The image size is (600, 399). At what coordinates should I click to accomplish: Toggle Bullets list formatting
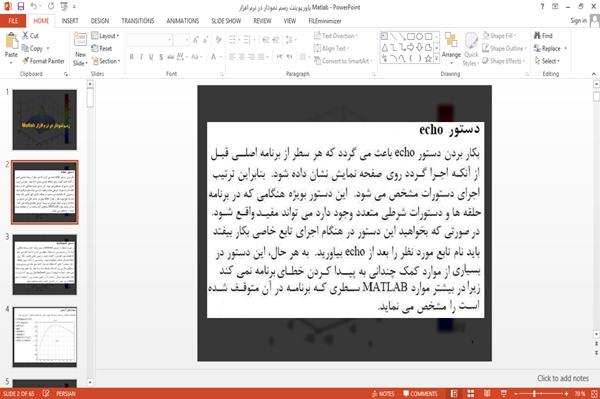pos(232,39)
